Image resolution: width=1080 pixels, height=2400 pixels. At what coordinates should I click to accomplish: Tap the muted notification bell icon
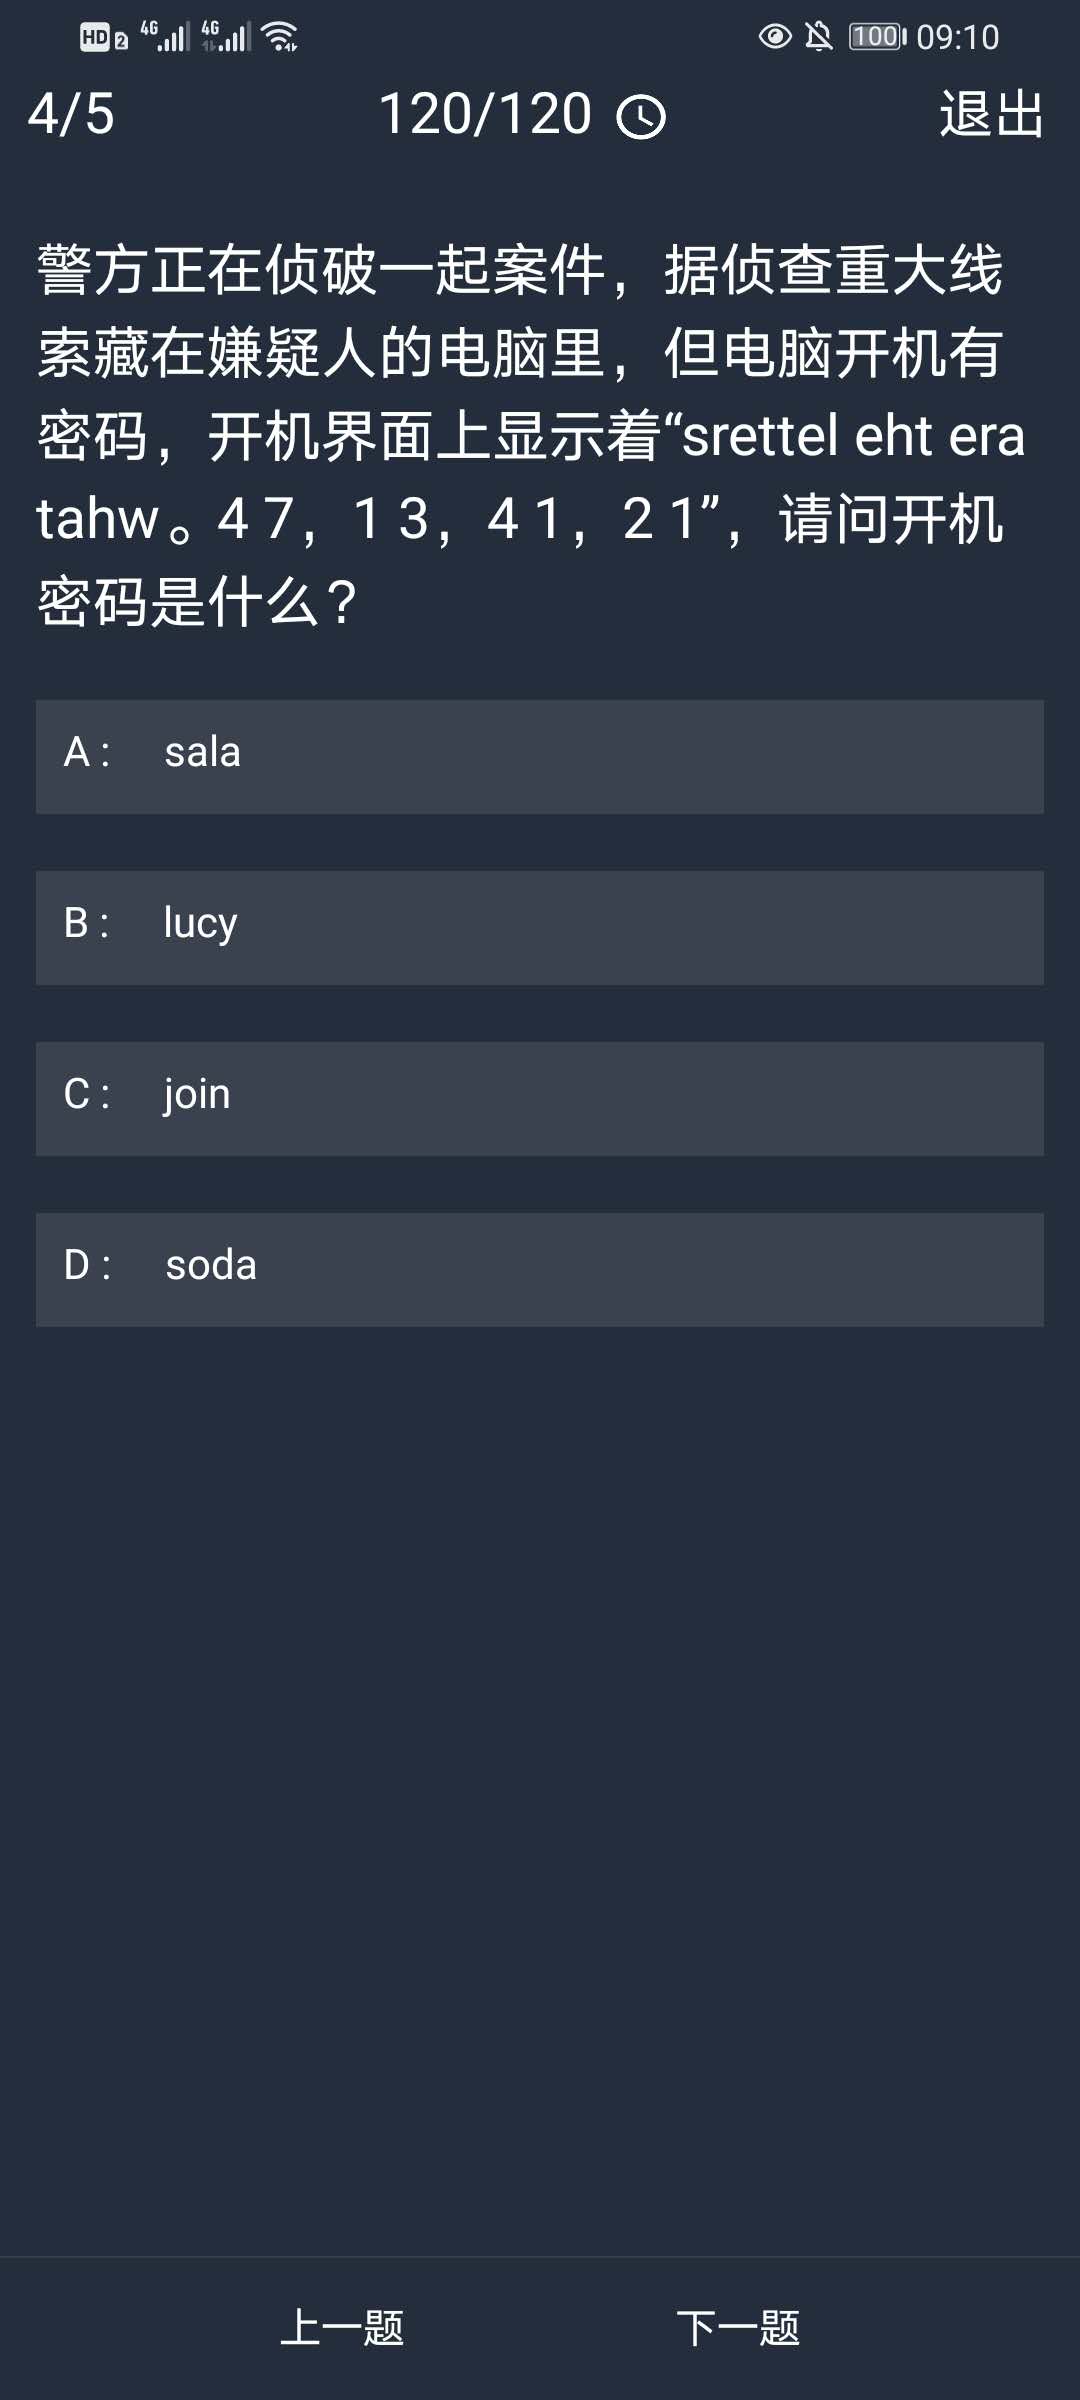tap(819, 37)
